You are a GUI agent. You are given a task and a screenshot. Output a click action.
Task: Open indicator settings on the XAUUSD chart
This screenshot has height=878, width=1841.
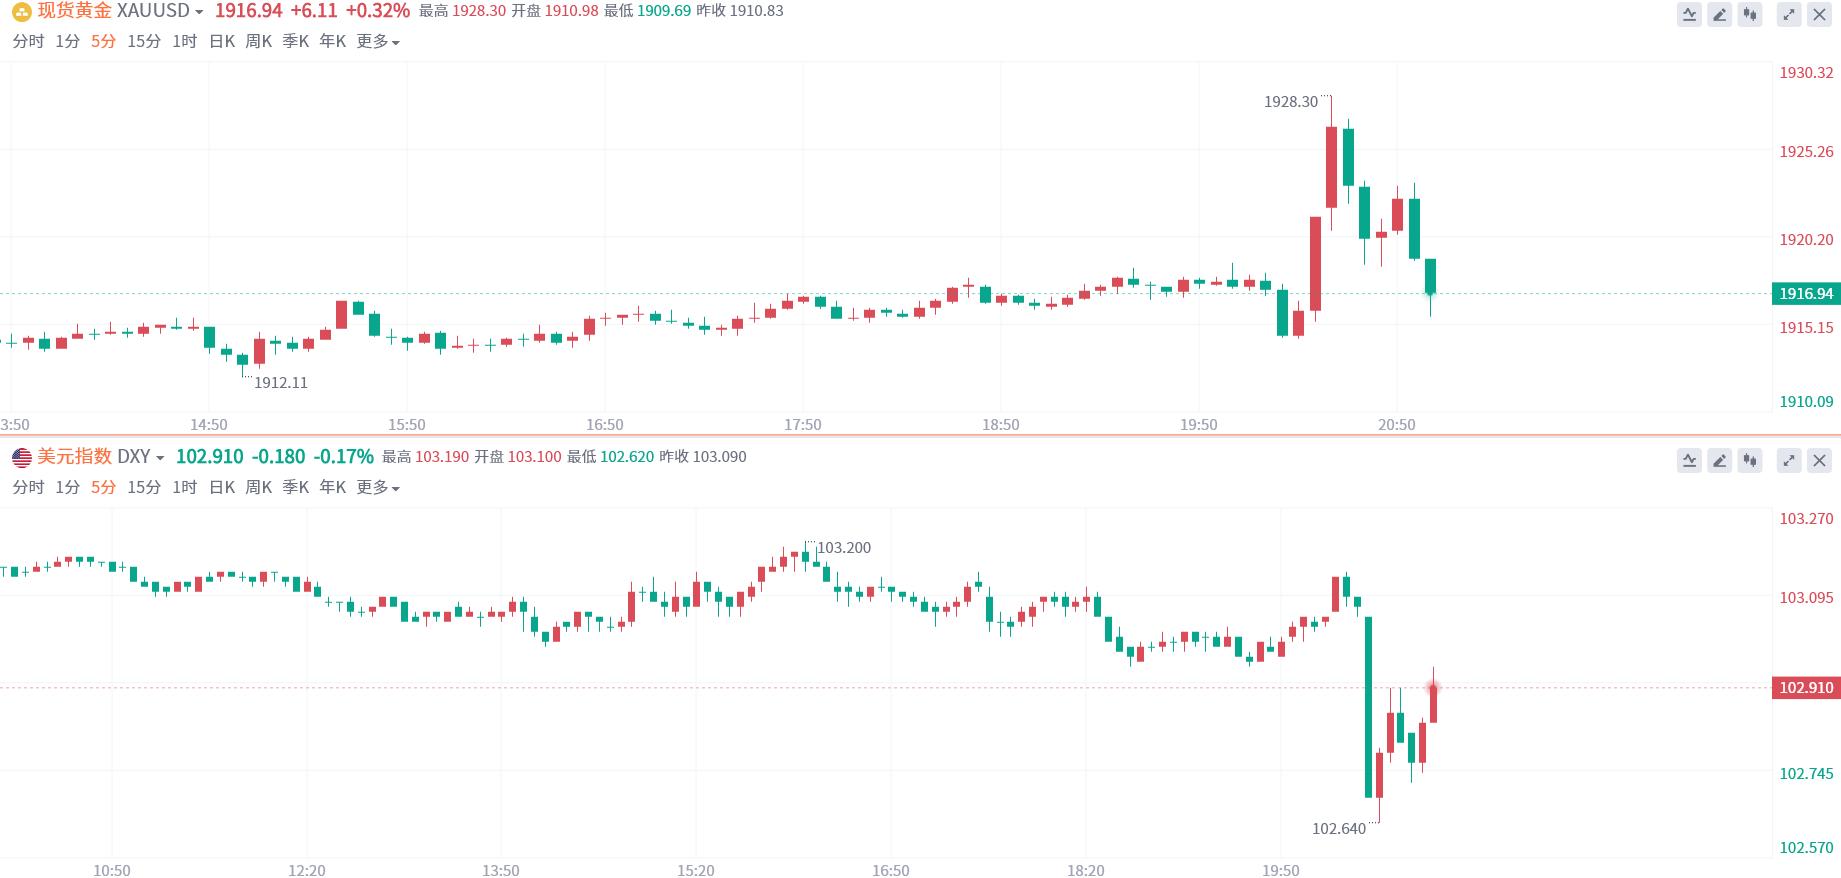[1689, 14]
